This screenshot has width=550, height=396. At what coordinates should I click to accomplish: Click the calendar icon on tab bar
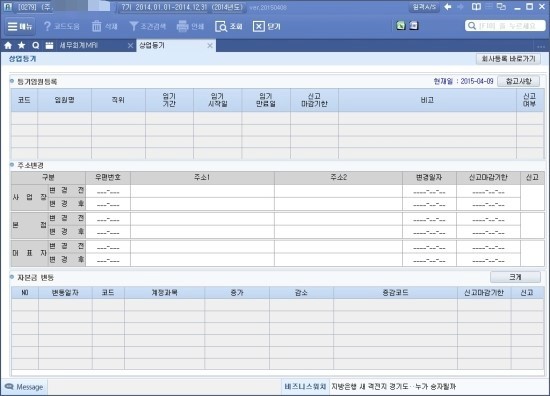click(x=49, y=46)
